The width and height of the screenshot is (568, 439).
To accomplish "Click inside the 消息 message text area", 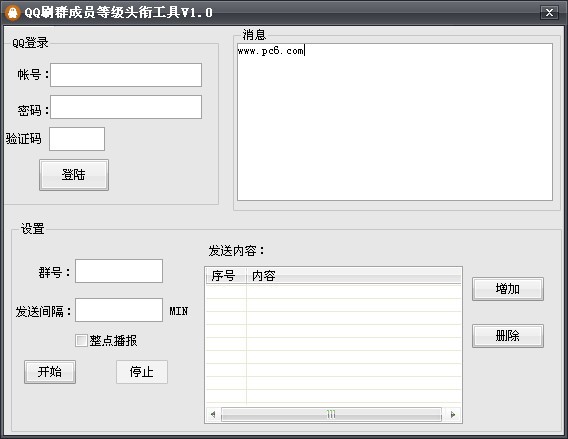I will coord(395,122).
